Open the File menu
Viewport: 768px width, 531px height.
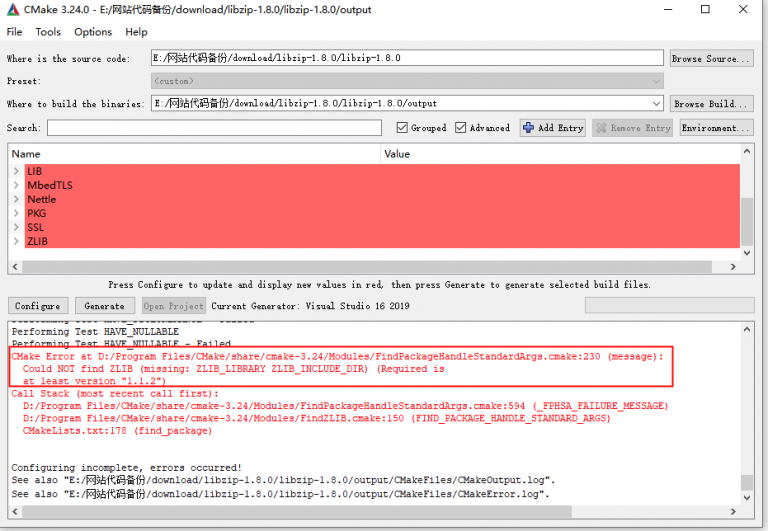(14, 32)
